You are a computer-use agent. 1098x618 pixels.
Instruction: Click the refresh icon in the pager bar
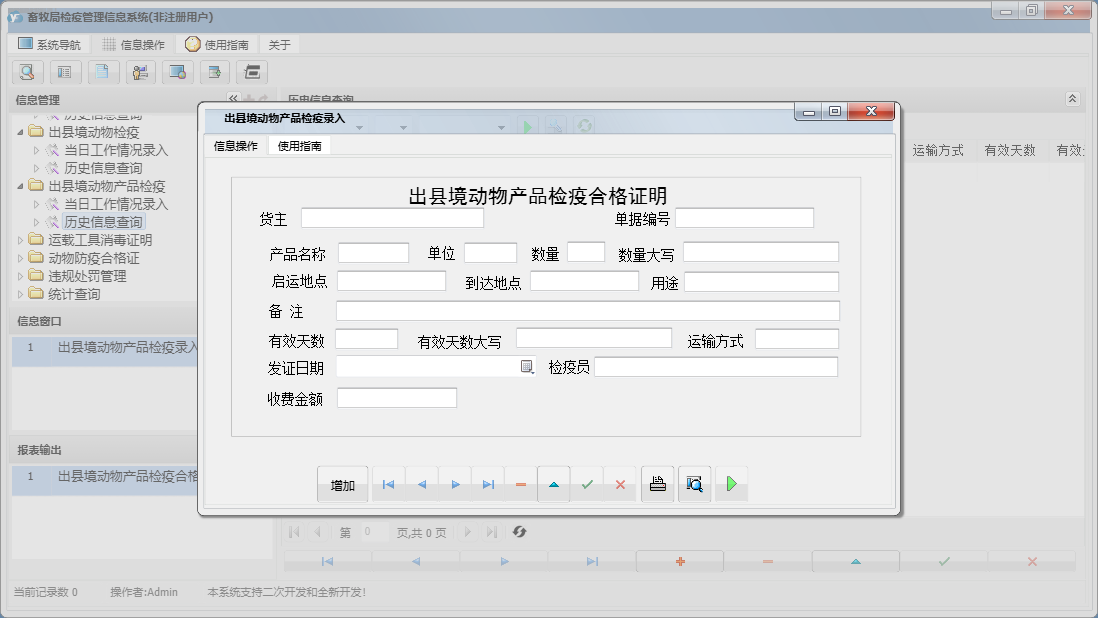tap(519, 532)
